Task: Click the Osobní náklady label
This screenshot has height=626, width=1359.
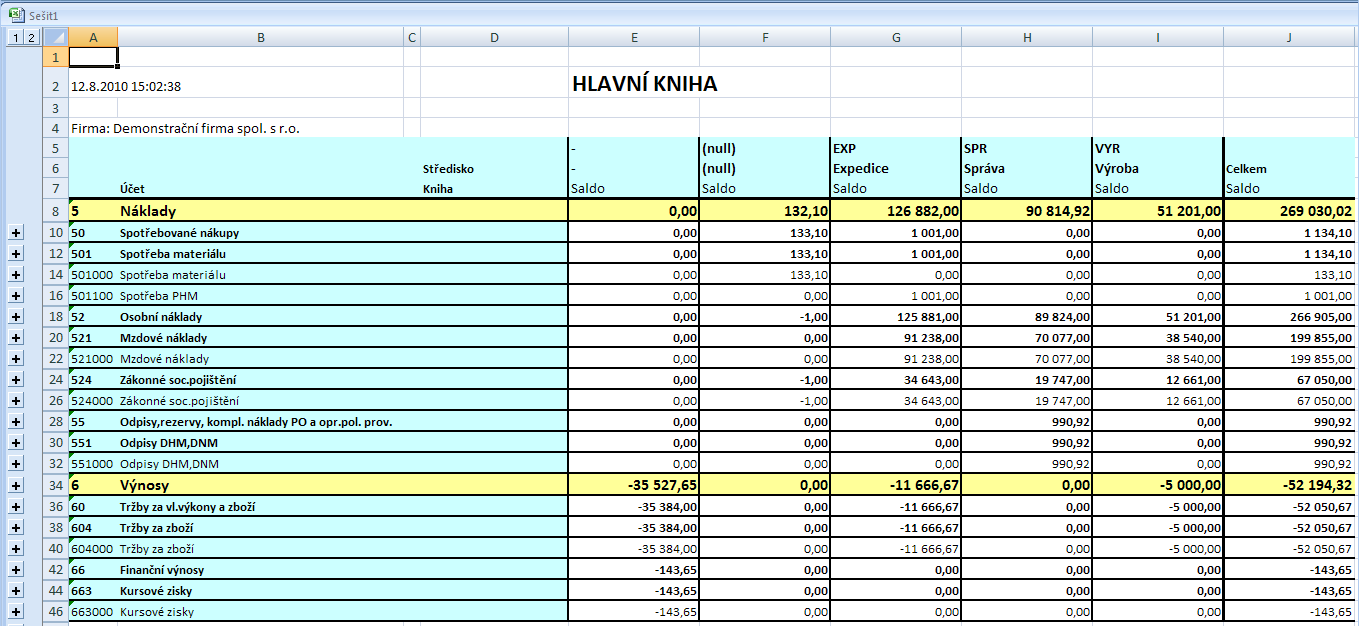Action: (x=161, y=317)
